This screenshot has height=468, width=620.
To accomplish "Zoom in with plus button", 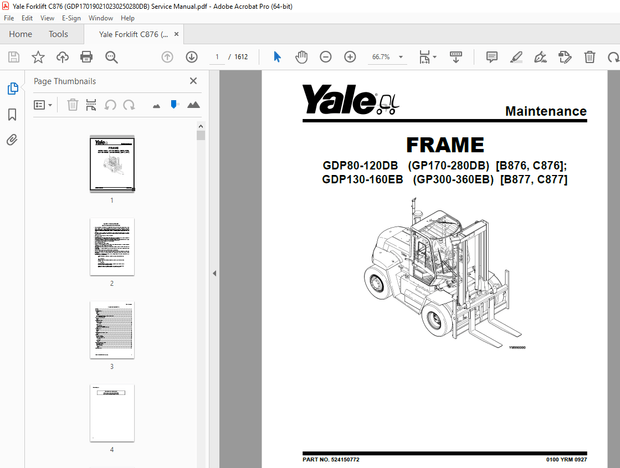I will click(x=350, y=57).
